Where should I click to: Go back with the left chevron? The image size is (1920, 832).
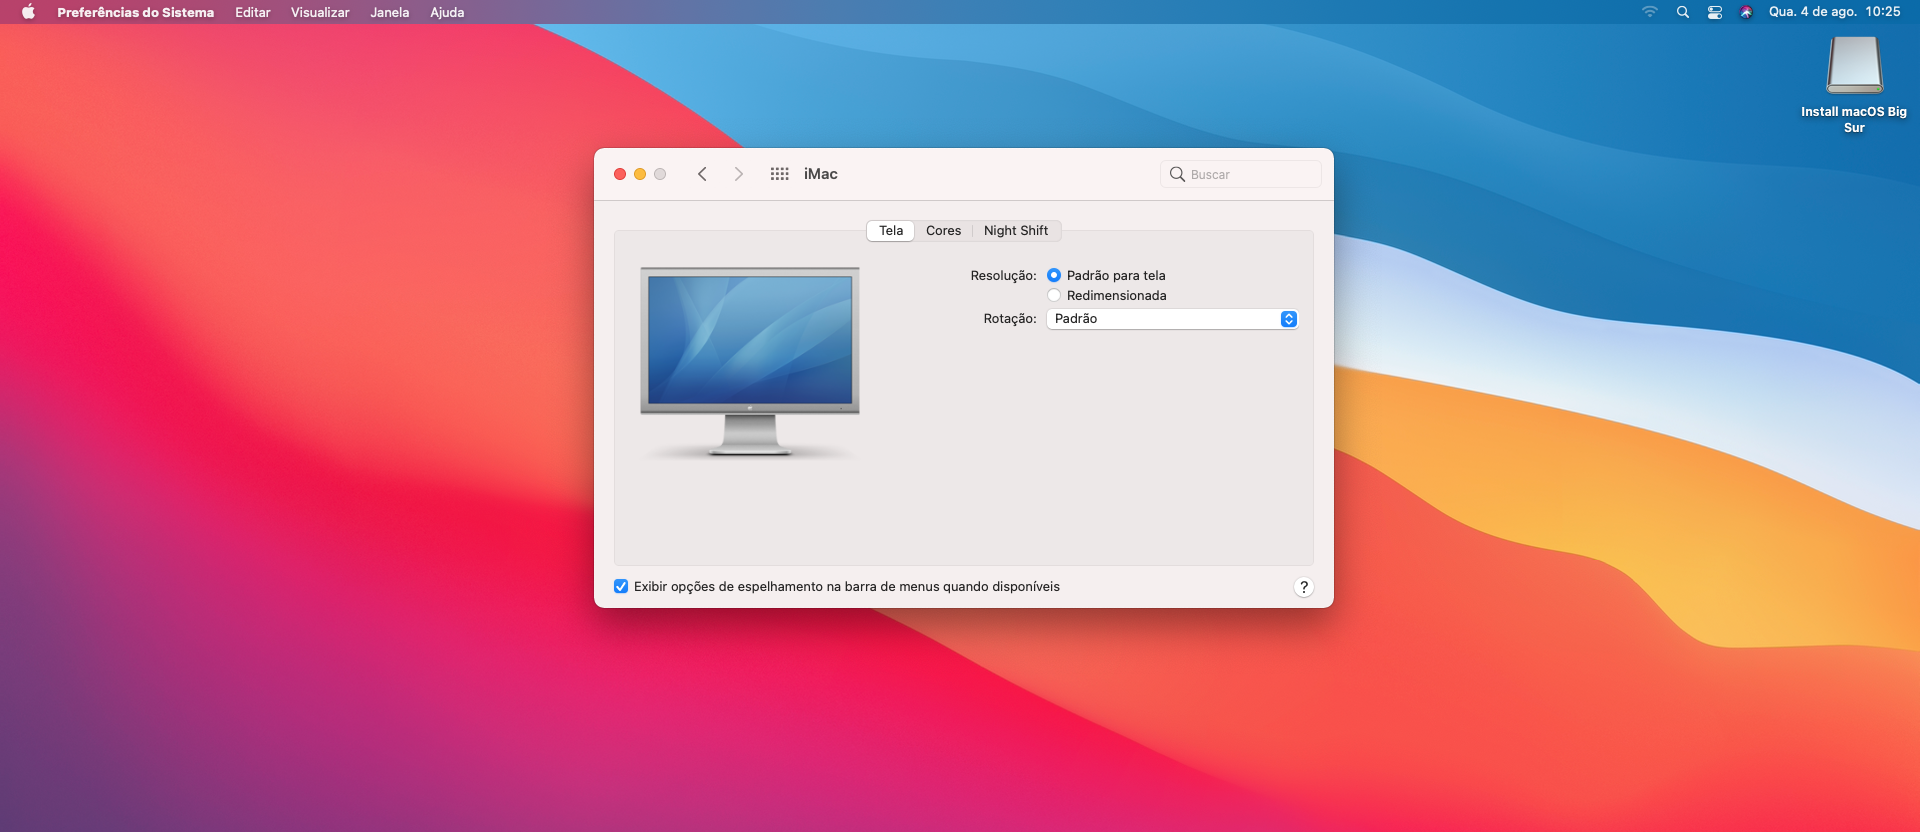(702, 174)
